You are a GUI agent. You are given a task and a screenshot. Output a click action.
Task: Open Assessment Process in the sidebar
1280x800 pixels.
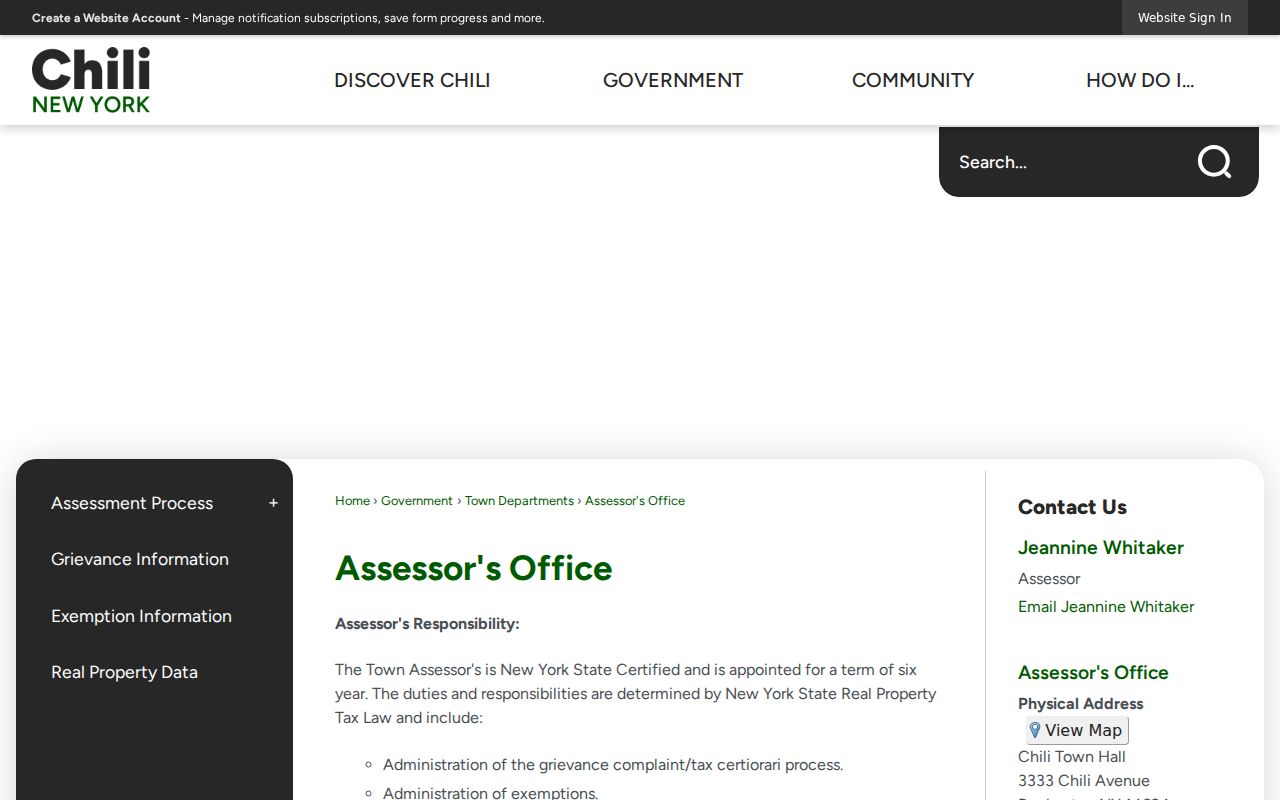tap(132, 503)
